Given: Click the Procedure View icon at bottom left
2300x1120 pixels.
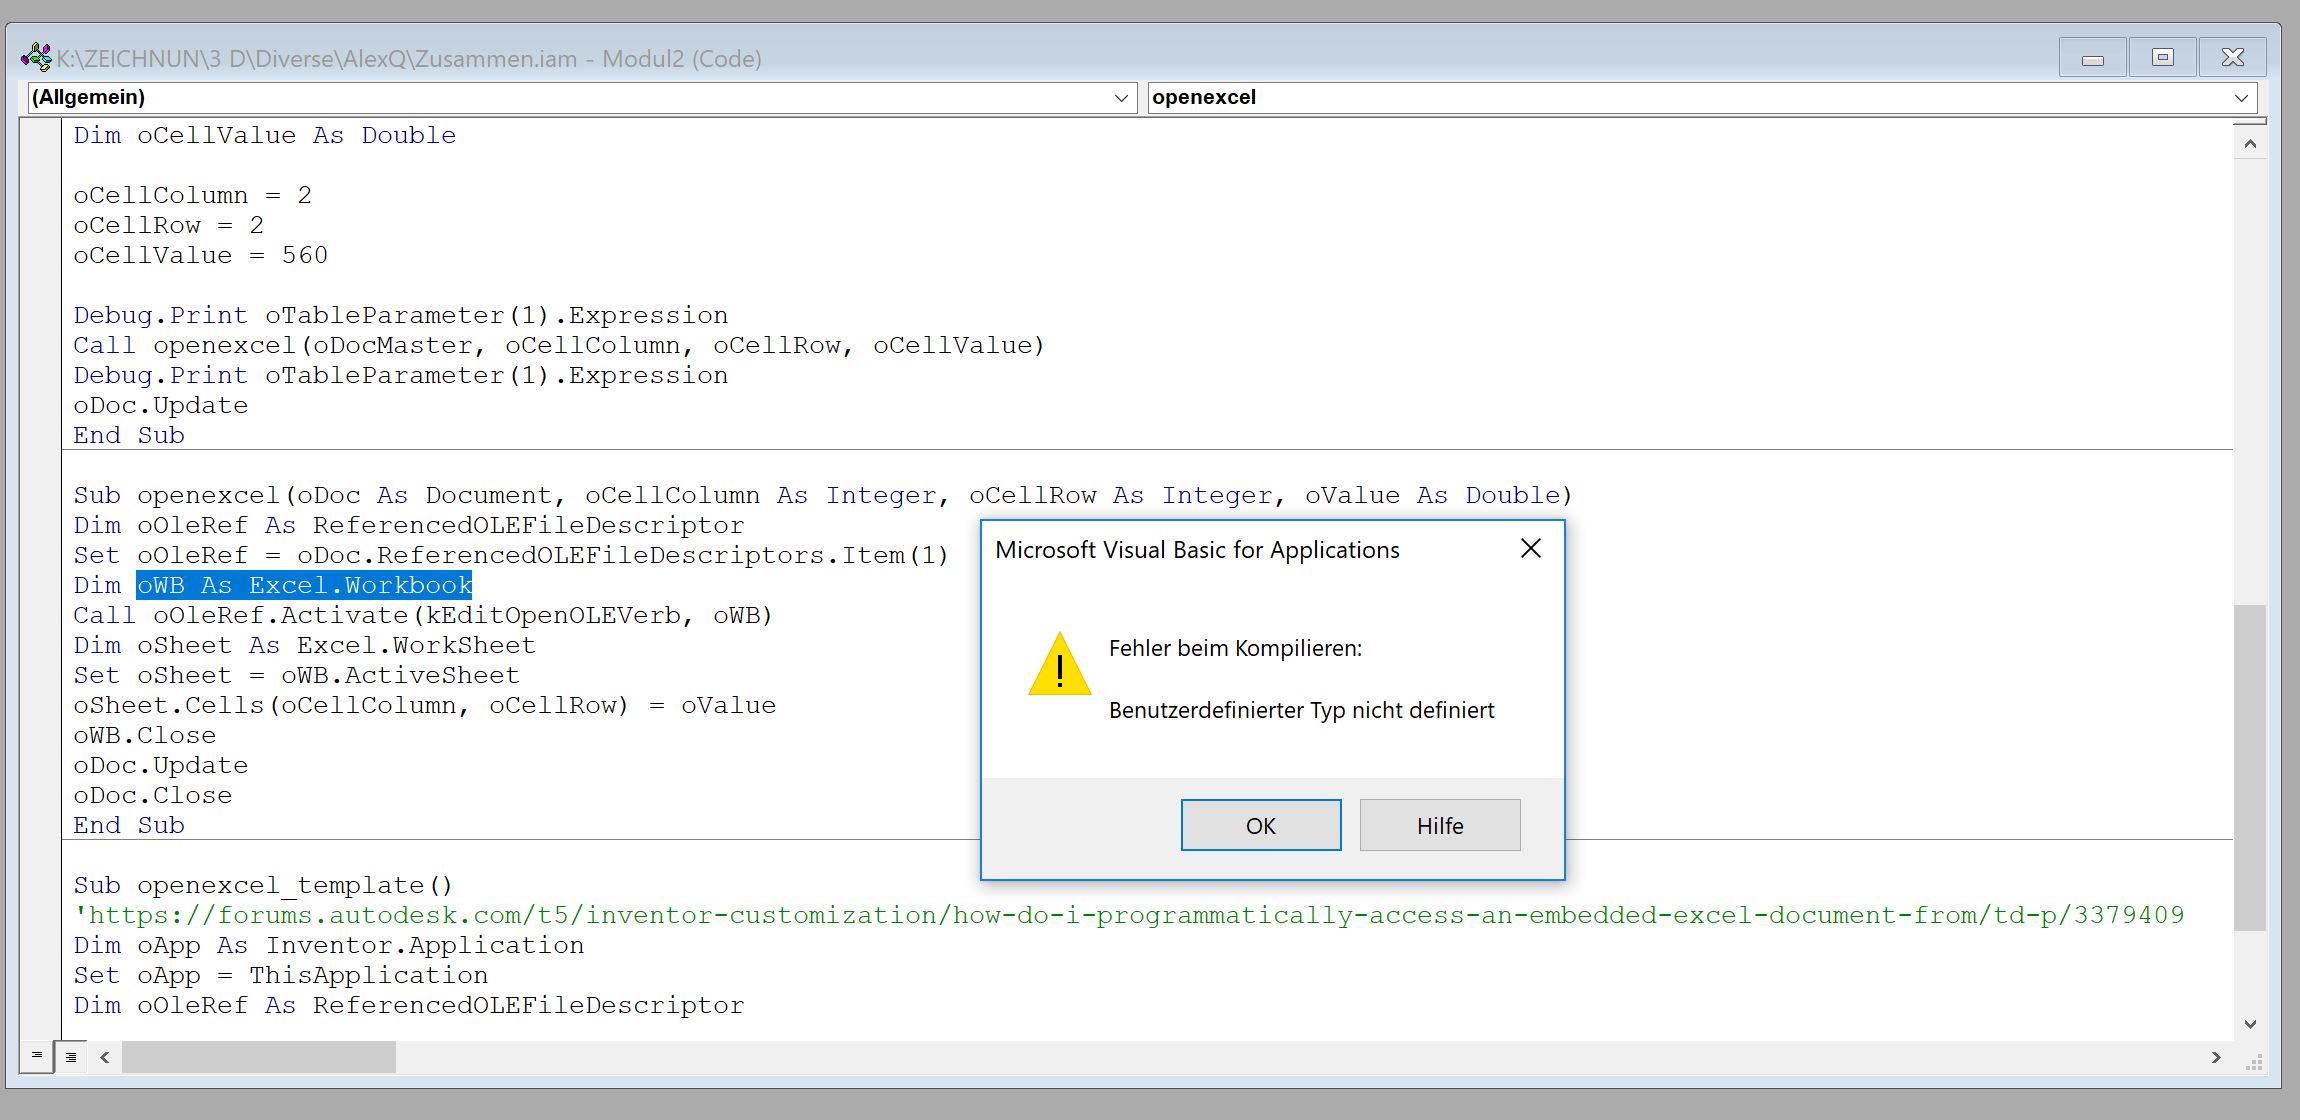Looking at the screenshot, I should click(37, 1056).
